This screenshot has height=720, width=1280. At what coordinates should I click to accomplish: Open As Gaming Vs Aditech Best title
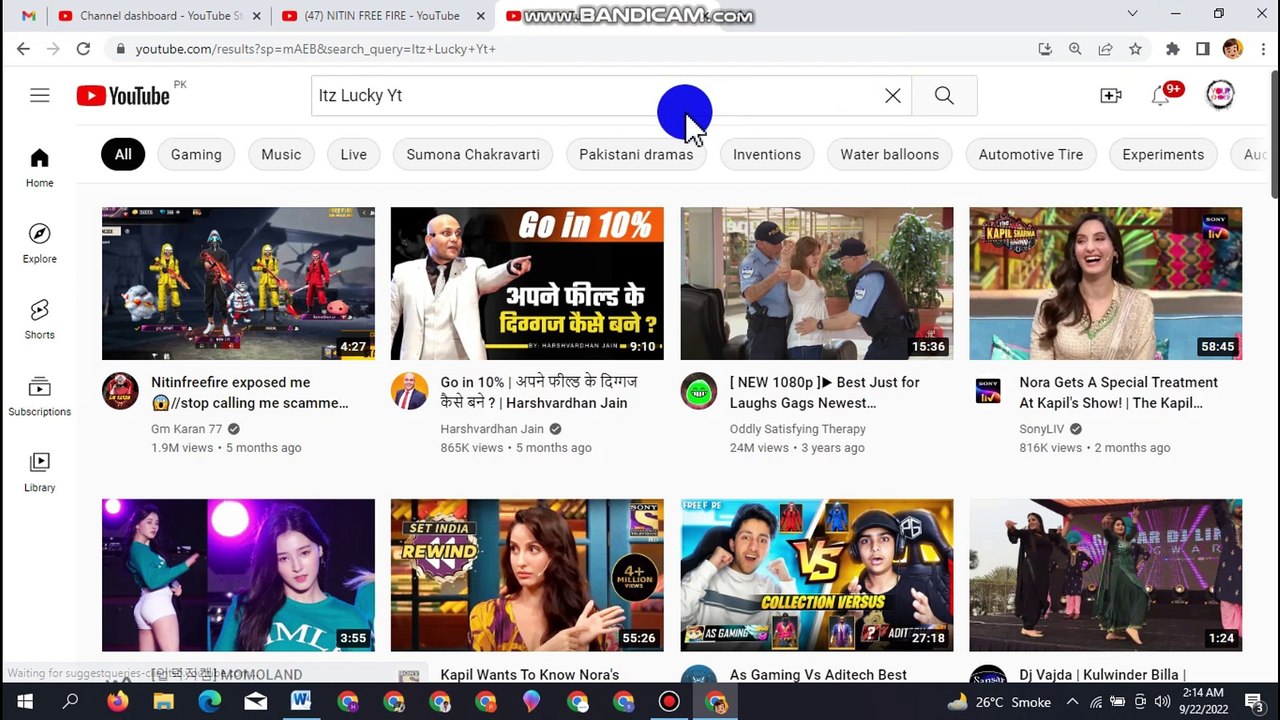(818, 675)
